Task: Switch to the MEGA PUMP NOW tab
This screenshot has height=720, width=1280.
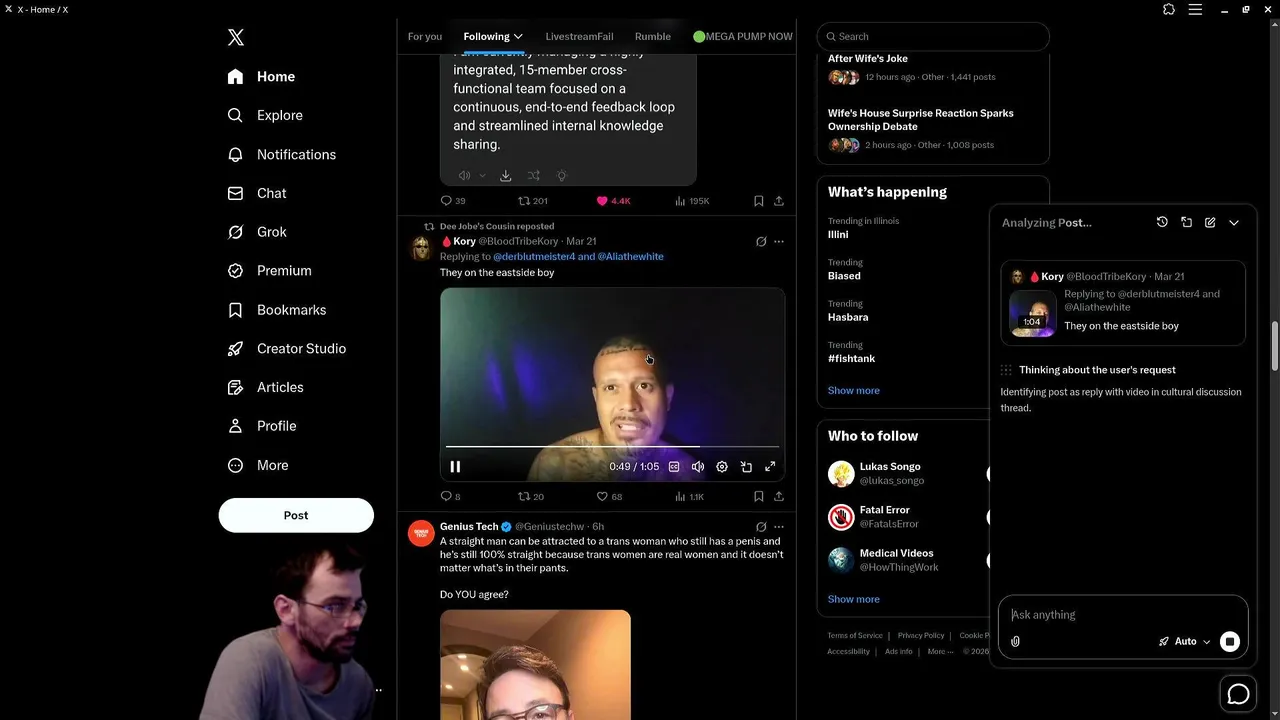Action: (x=743, y=36)
